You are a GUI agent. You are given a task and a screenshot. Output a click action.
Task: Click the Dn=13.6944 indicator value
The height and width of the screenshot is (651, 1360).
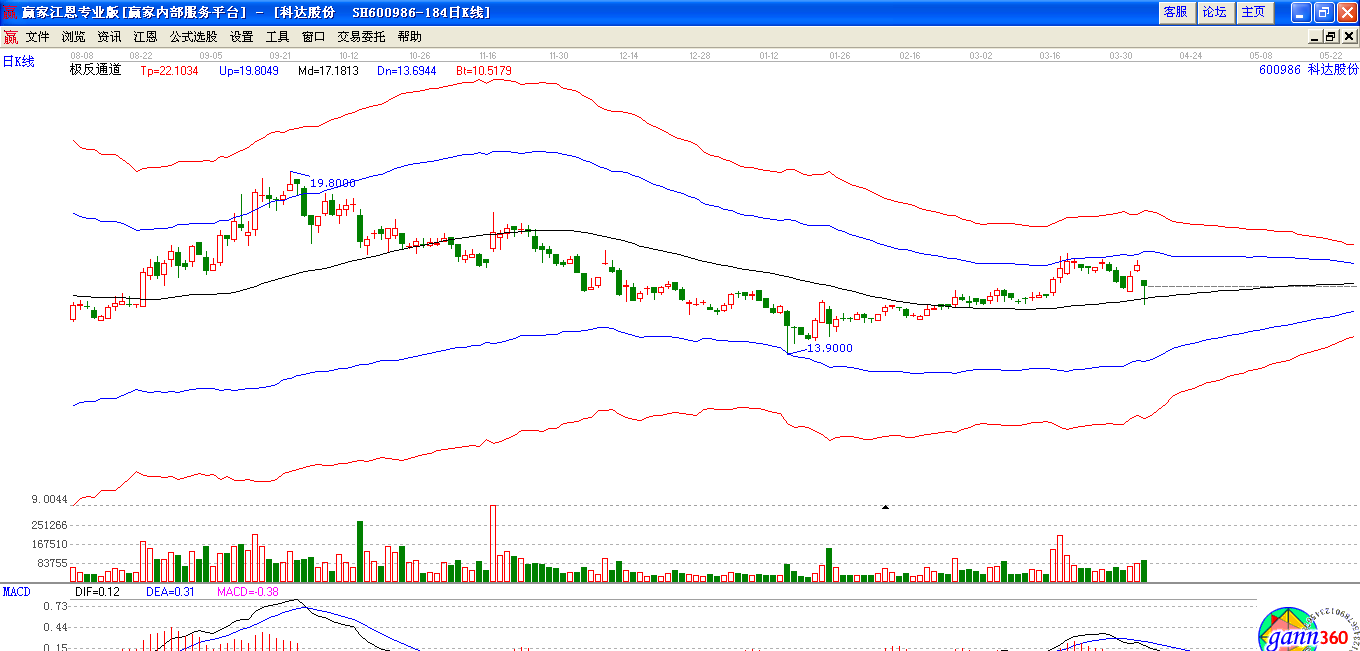tap(407, 71)
